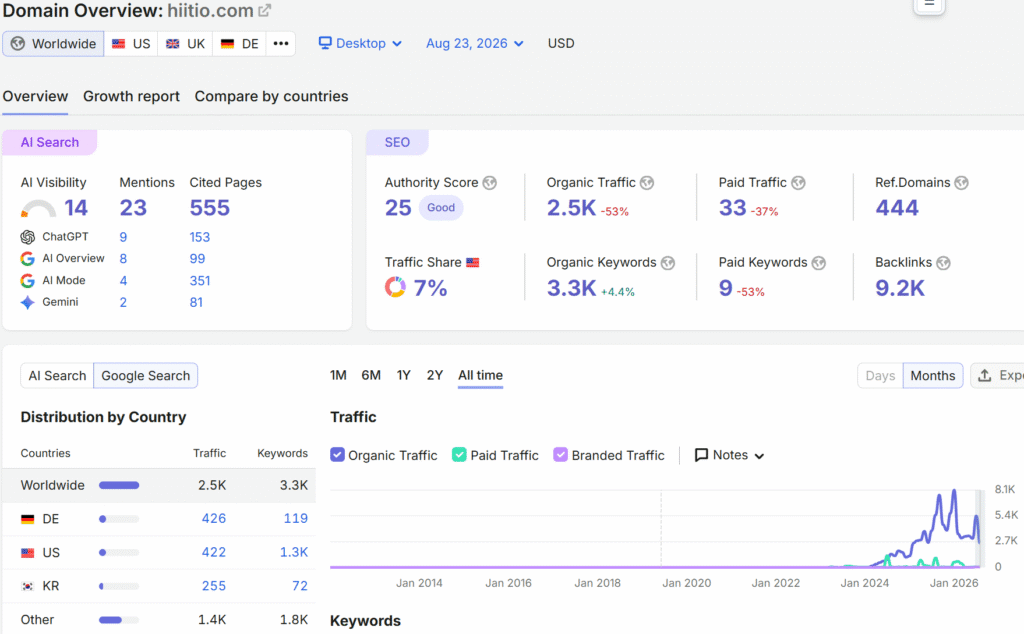
Task: Expand the Notes dropdown chevron
Action: click(x=759, y=456)
